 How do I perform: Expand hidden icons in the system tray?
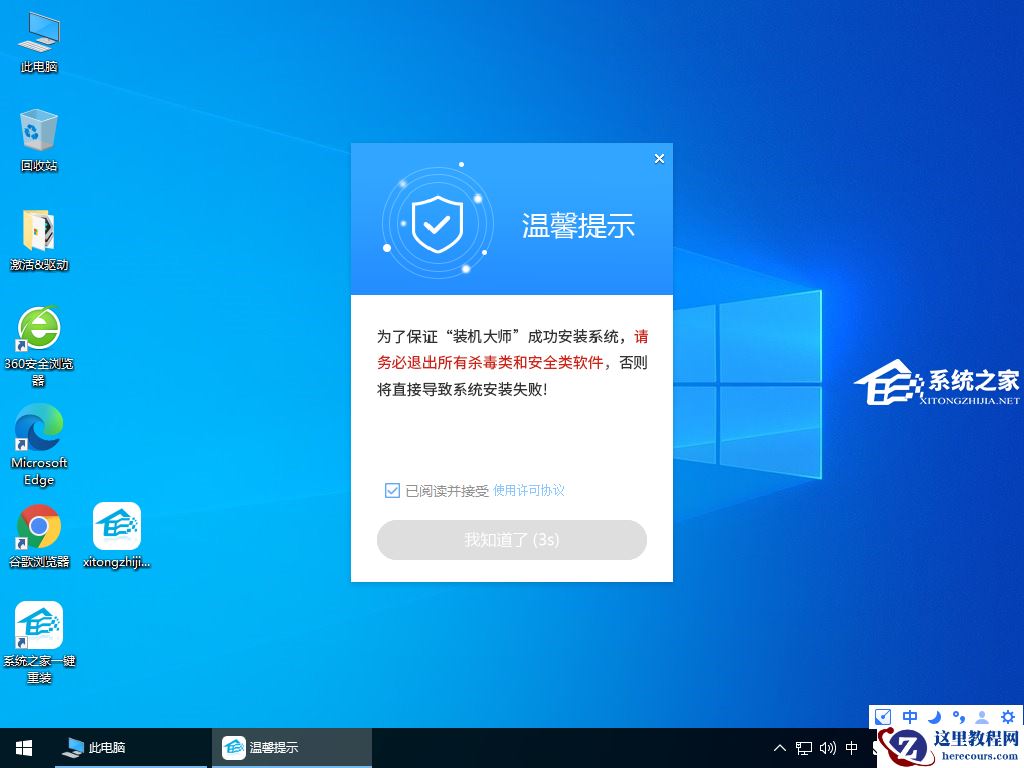coord(779,747)
